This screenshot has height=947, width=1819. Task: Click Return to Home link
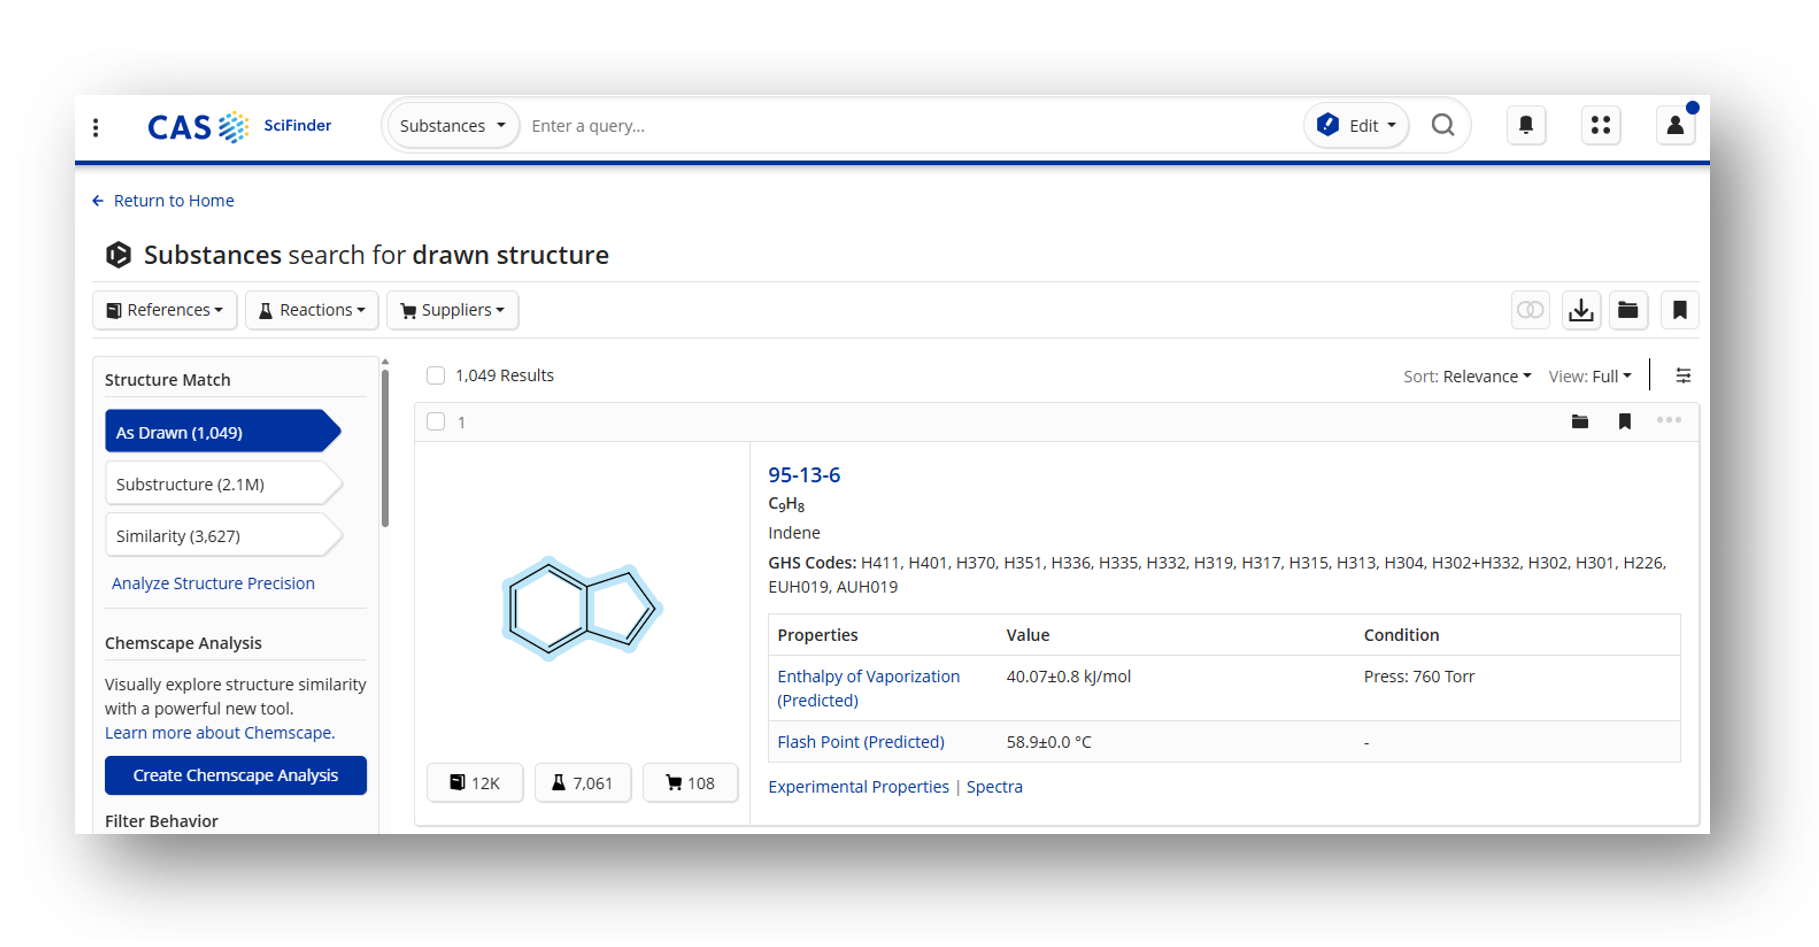pos(163,201)
